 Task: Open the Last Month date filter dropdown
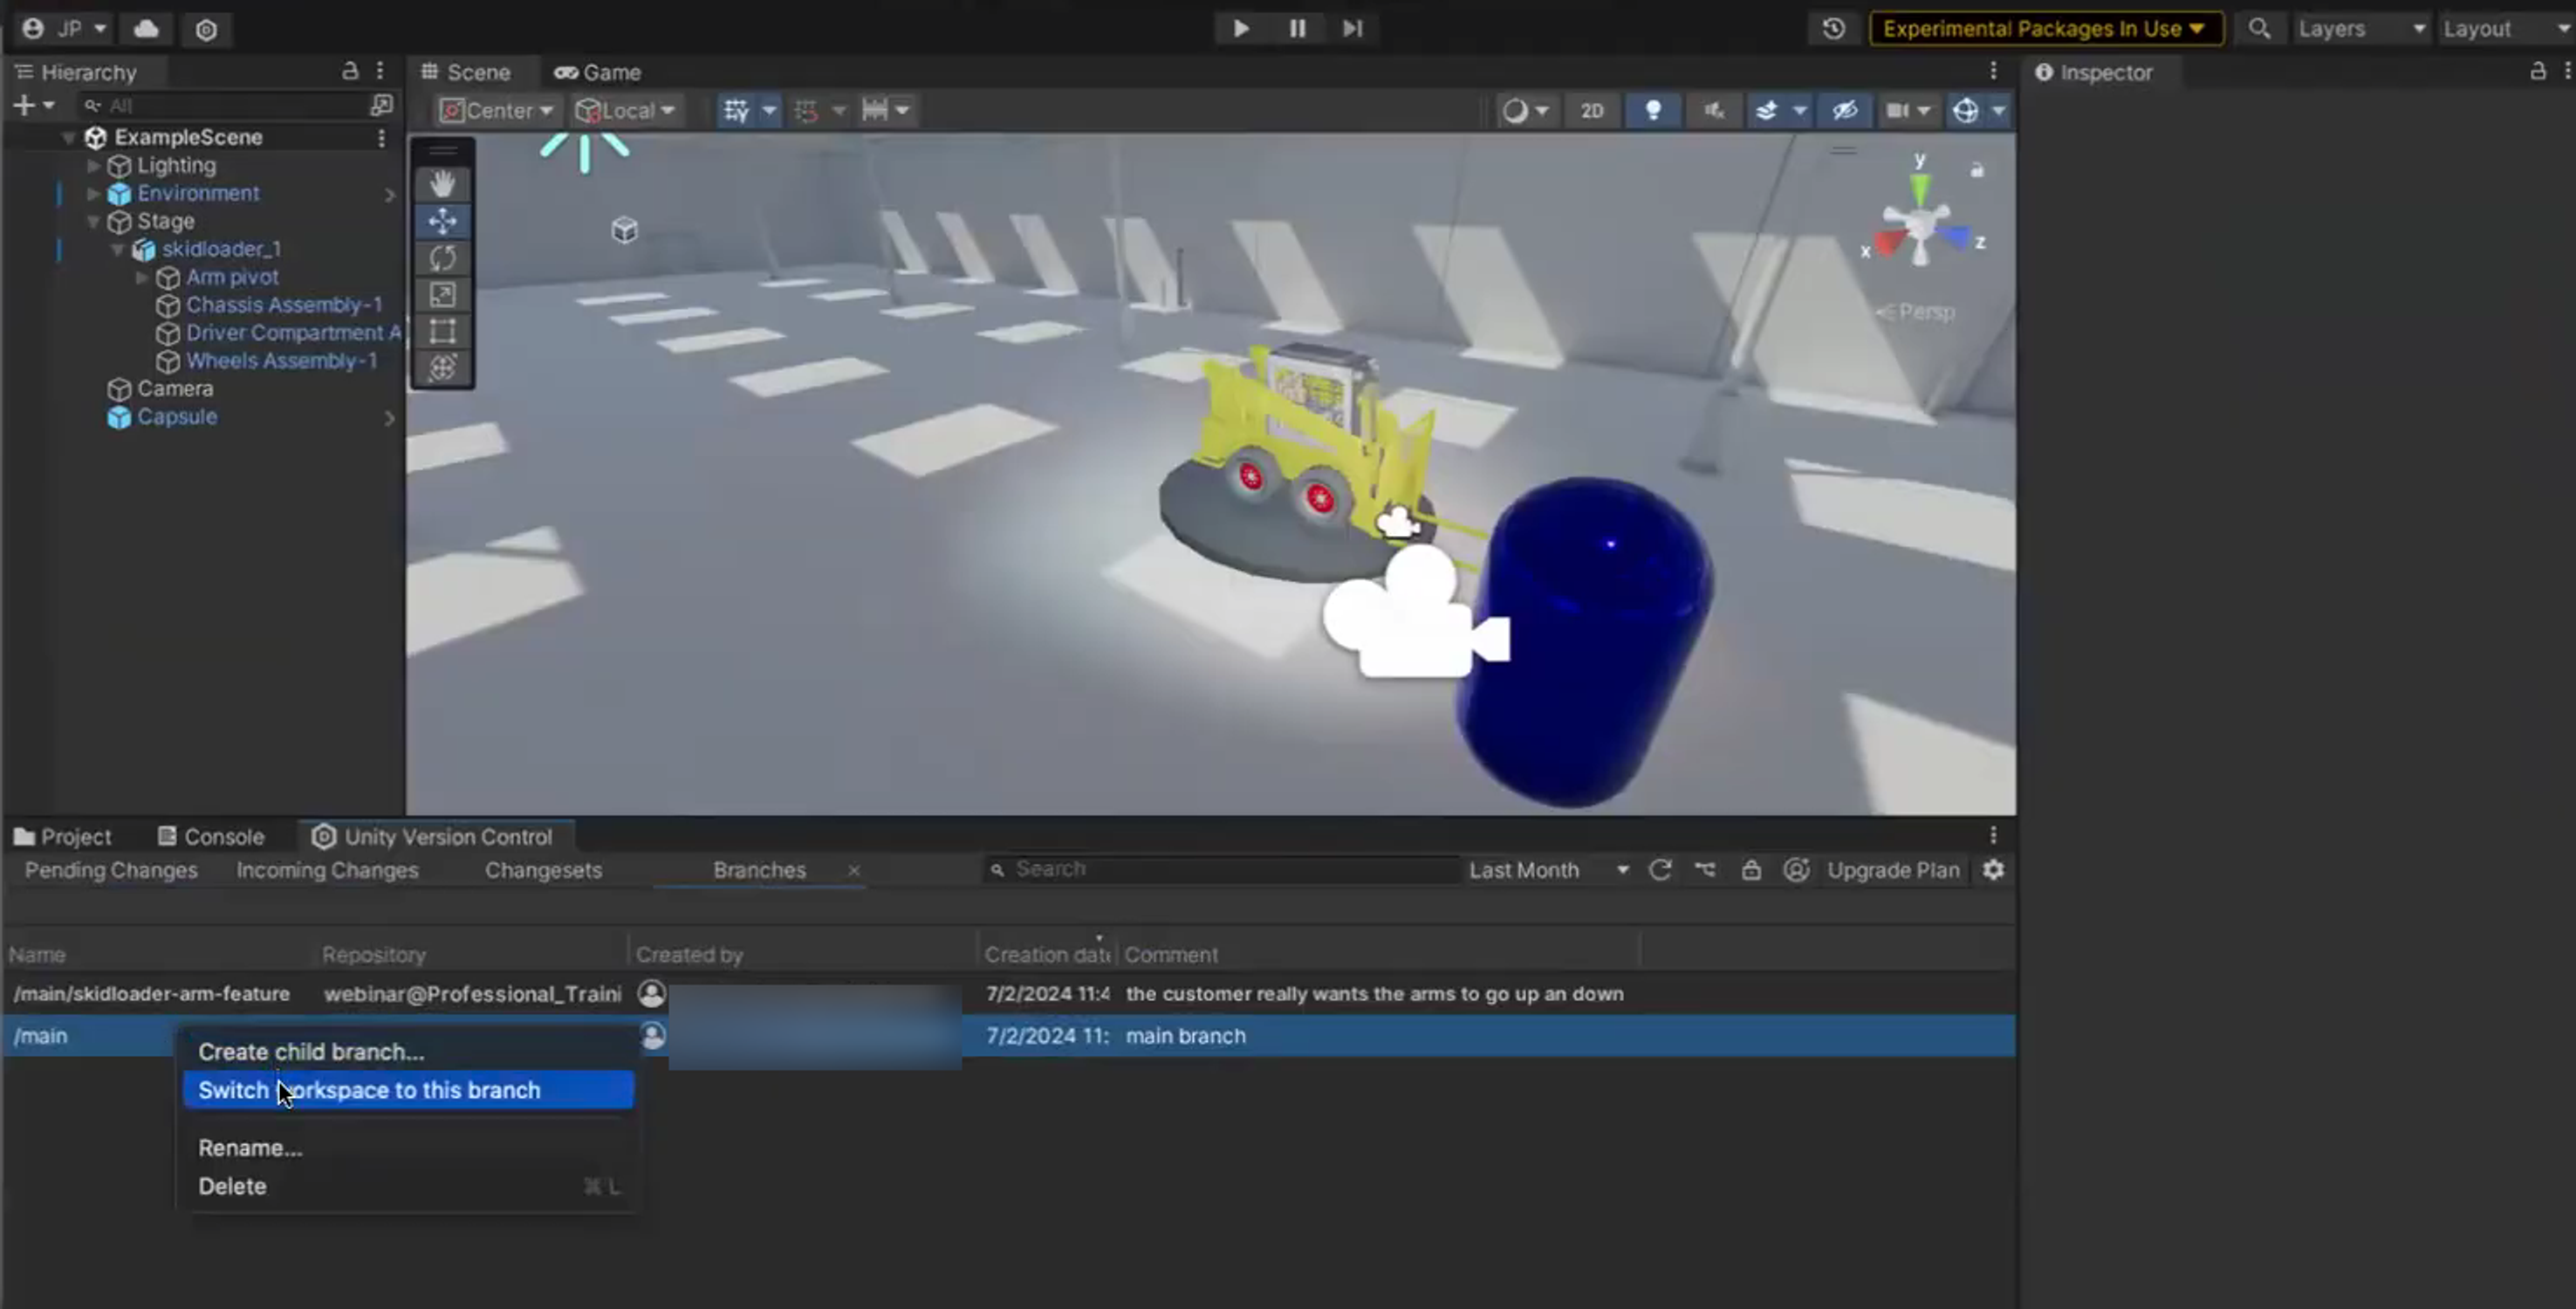1548,870
